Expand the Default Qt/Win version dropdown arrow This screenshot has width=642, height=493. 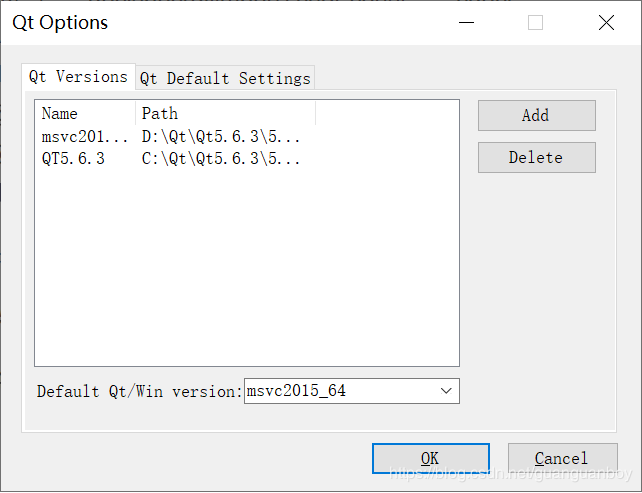[446, 391]
